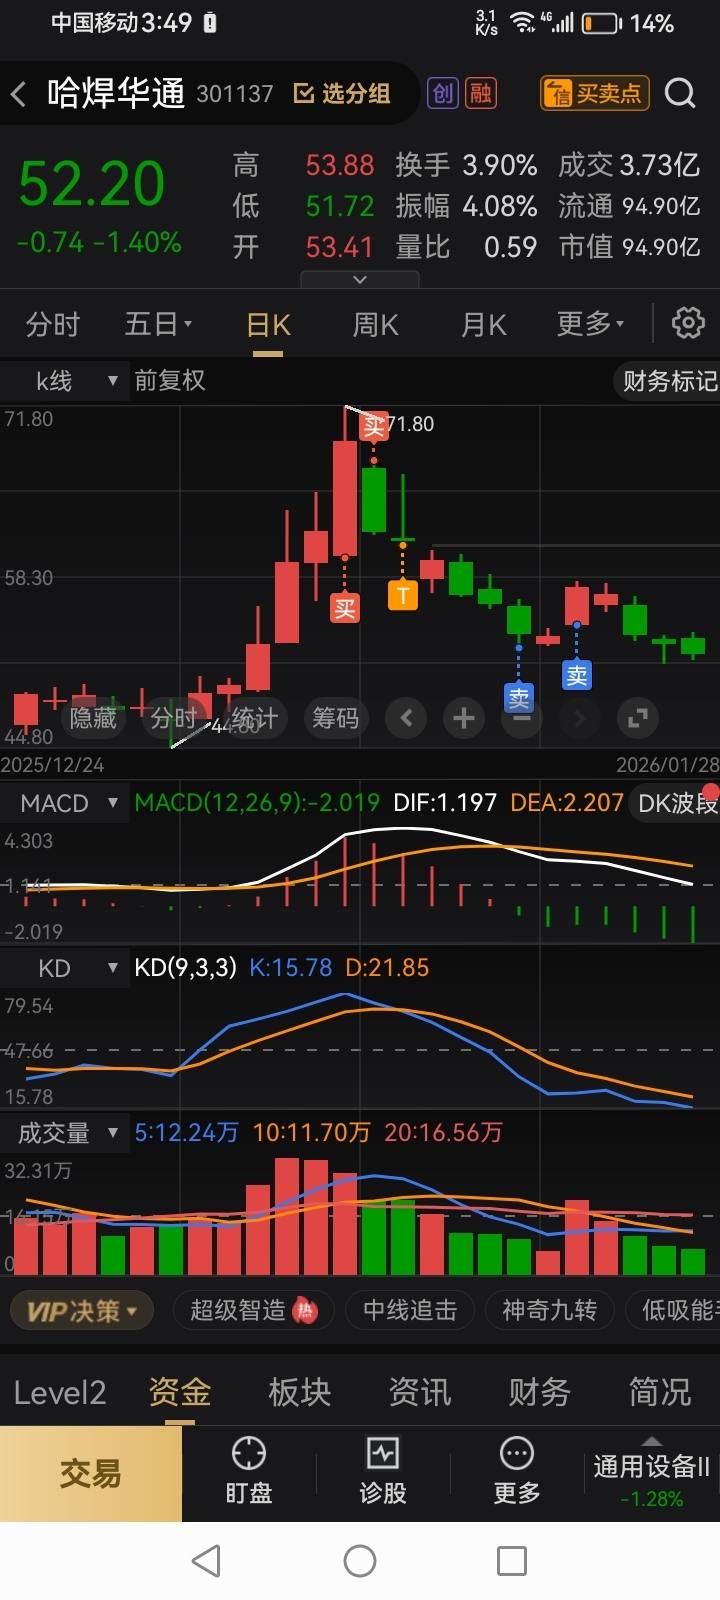Open 更多 period dropdown
The image size is (720, 1600).
(590, 324)
